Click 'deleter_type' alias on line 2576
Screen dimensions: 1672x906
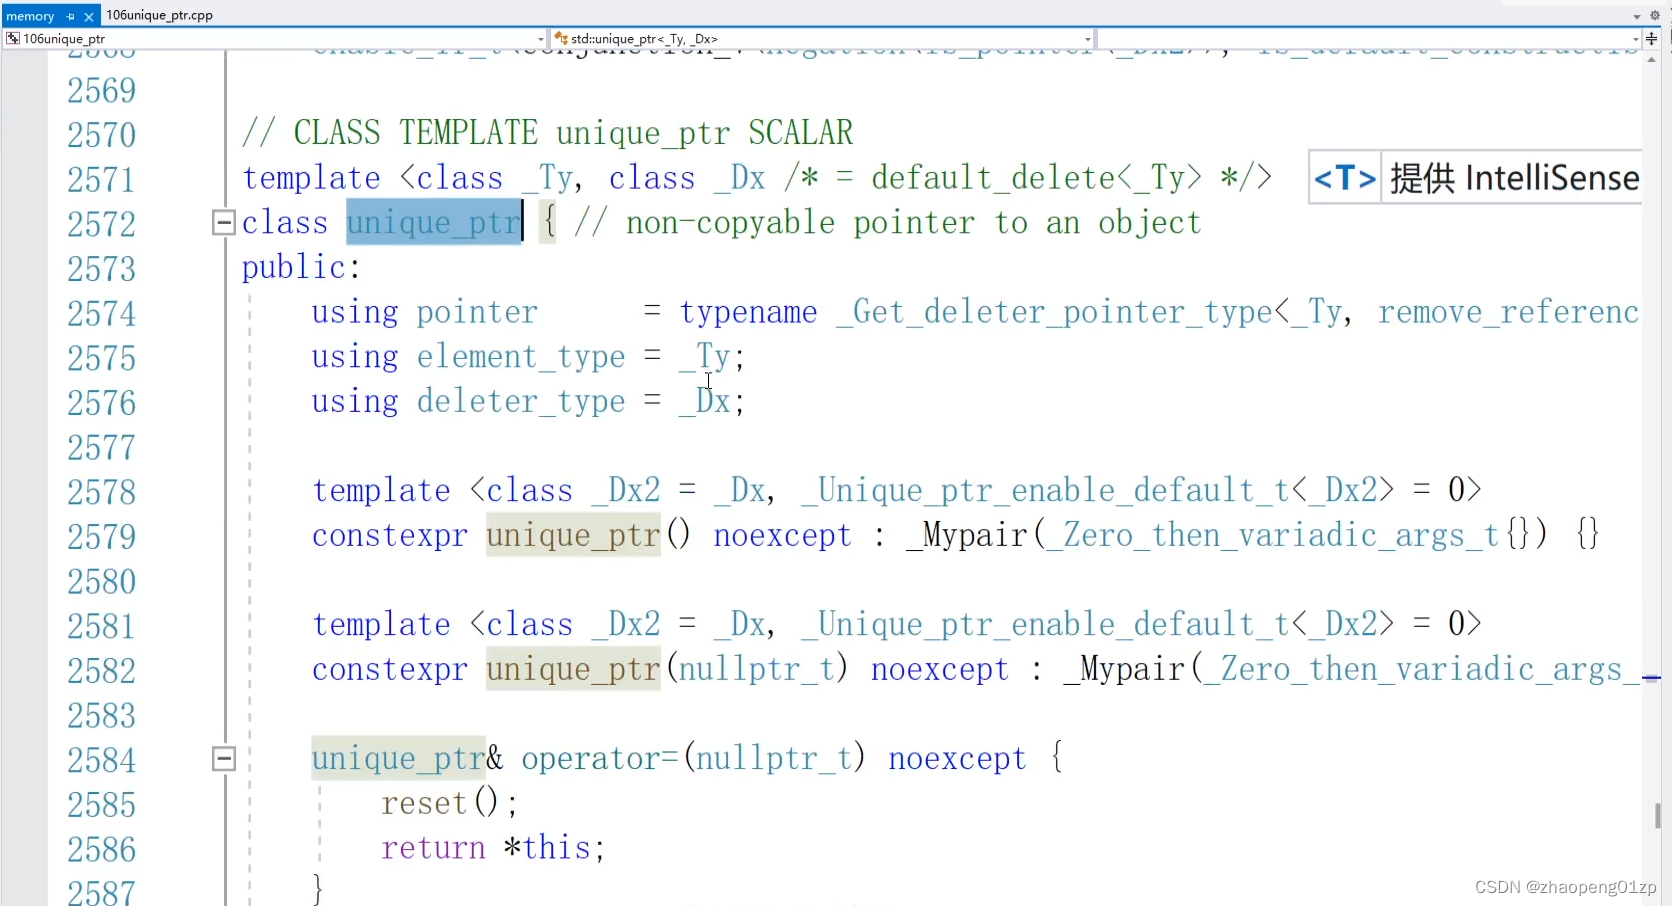(x=521, y=402)
